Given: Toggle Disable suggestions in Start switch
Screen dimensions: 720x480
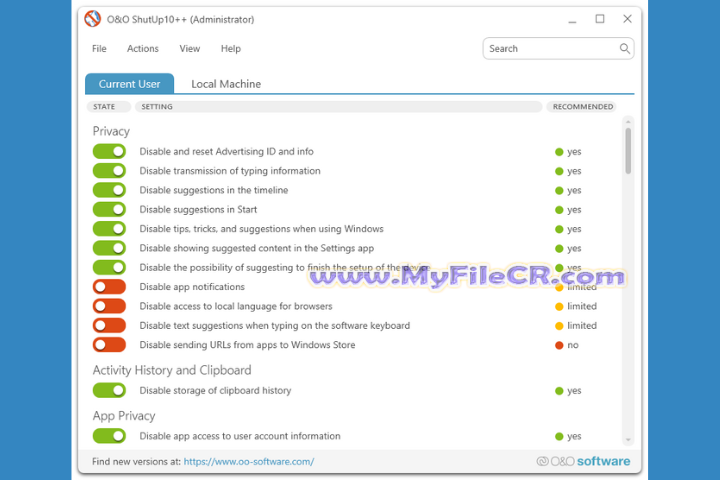Looking at the screenshot, I should pos(109,209).
